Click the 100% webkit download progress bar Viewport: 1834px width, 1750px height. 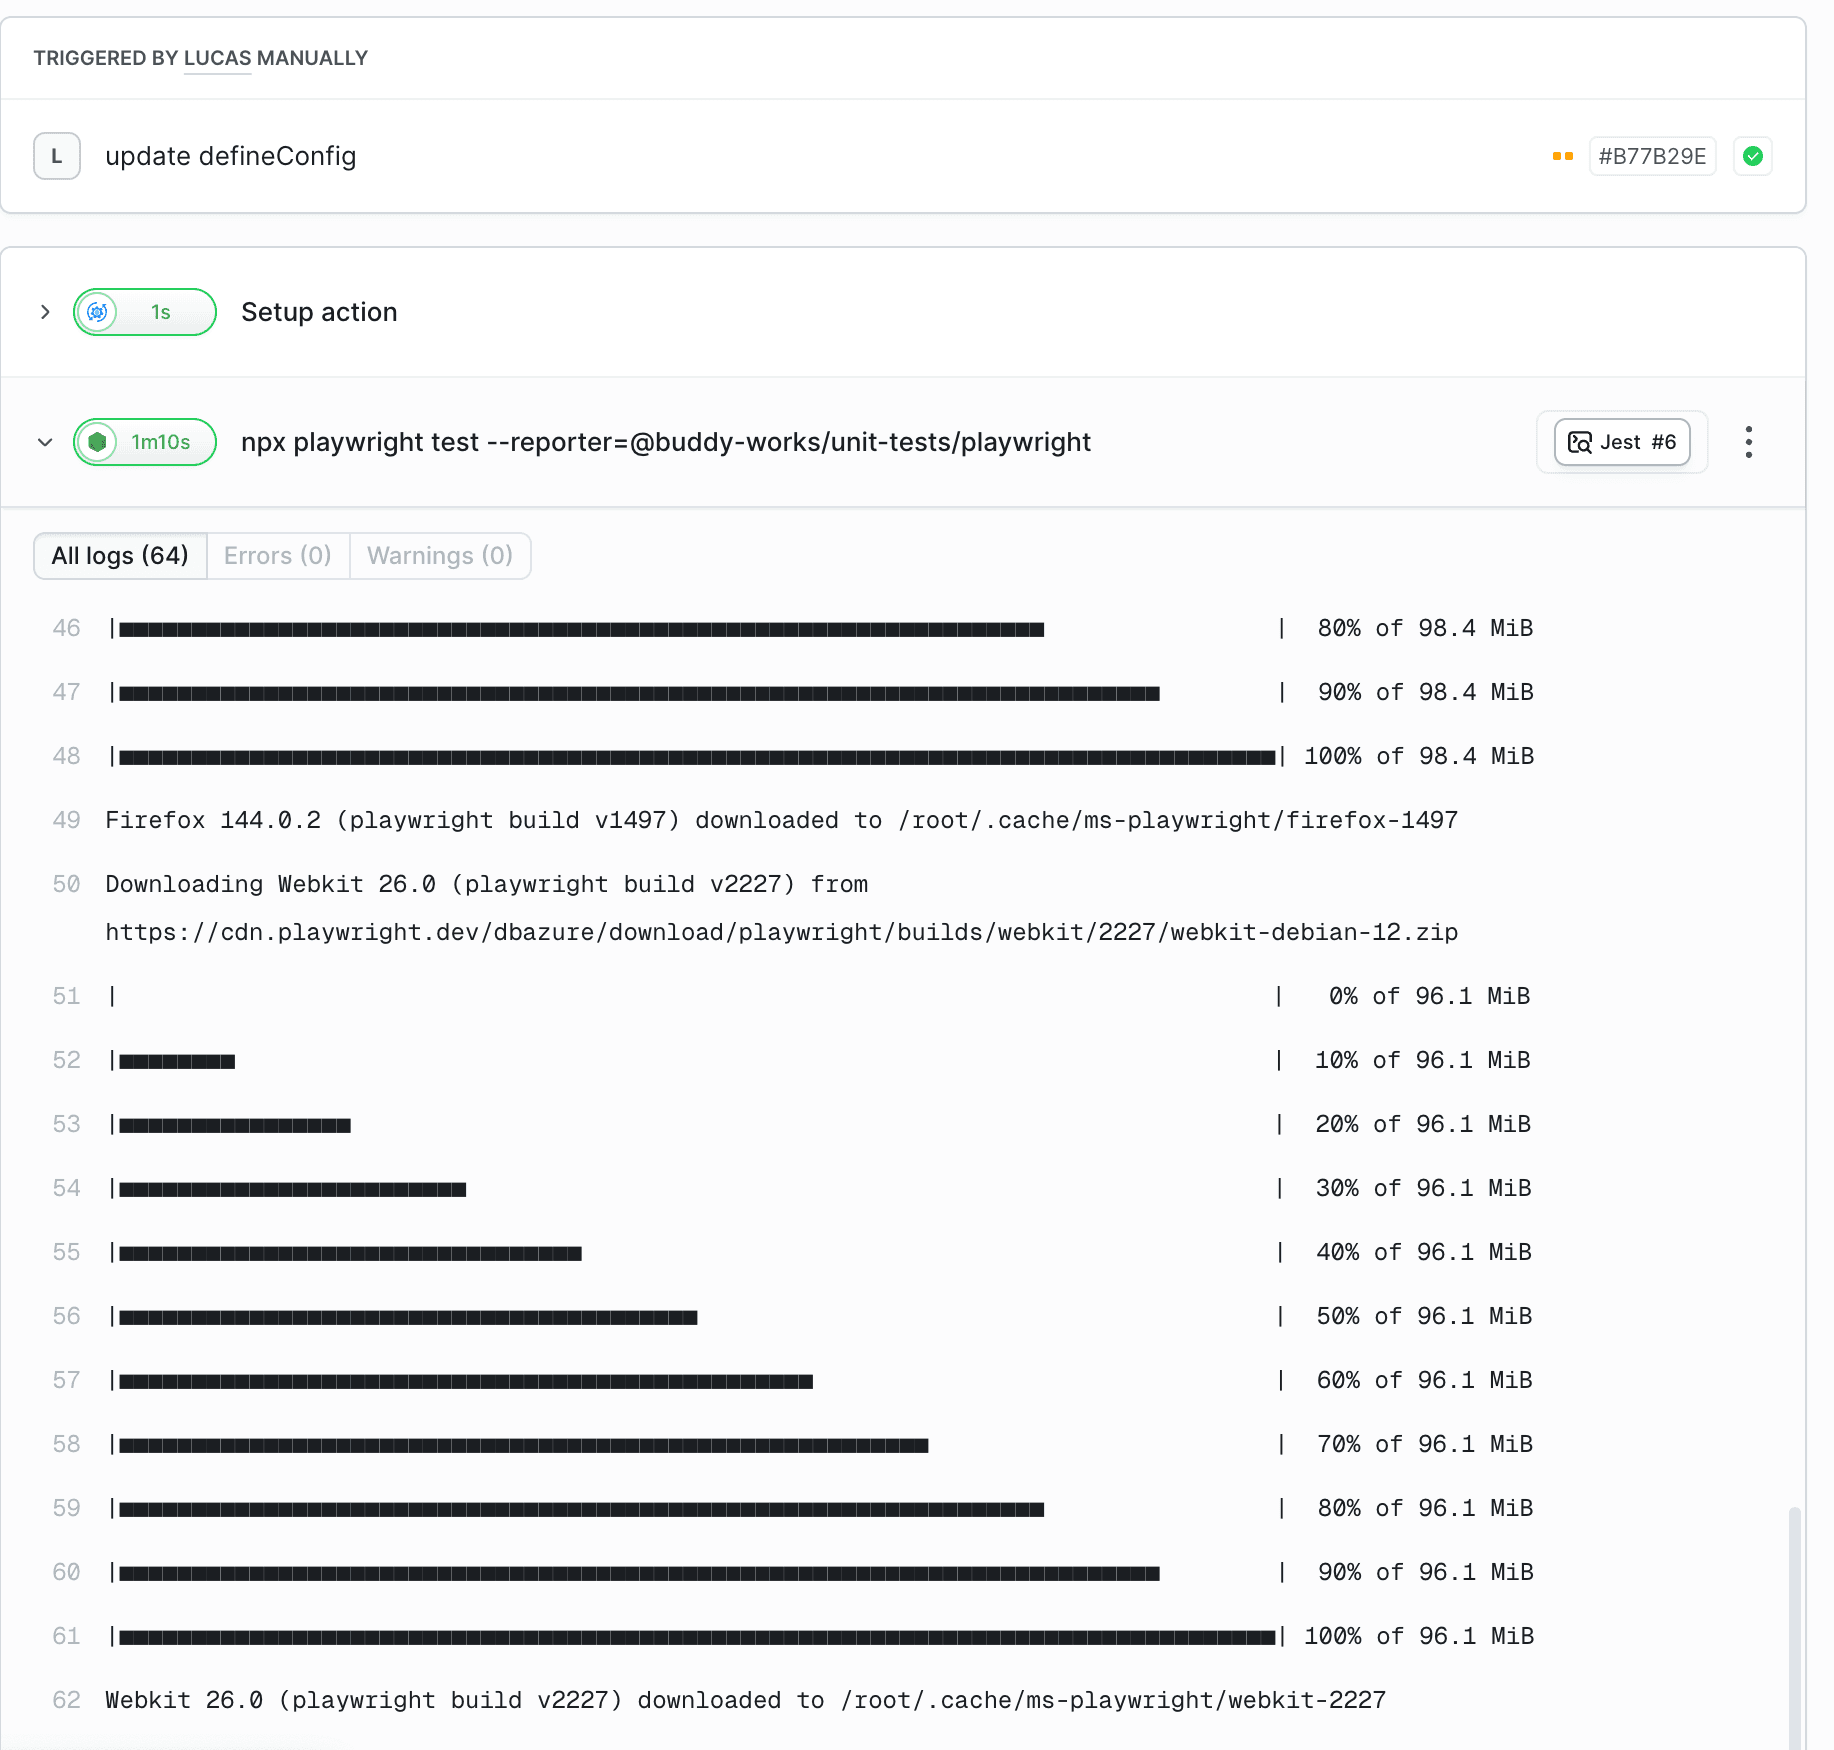(694, 1637)
